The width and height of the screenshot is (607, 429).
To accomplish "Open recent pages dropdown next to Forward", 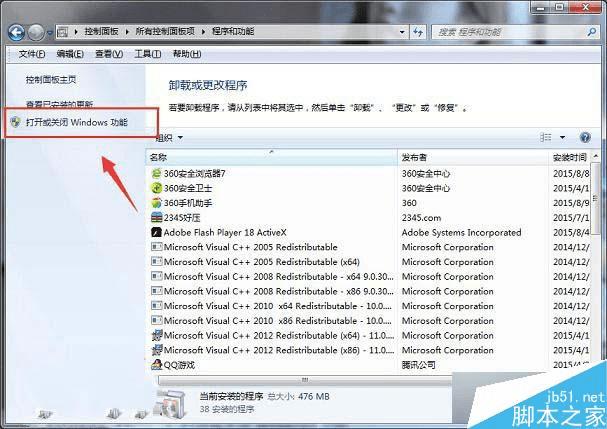I will (50, 33).
